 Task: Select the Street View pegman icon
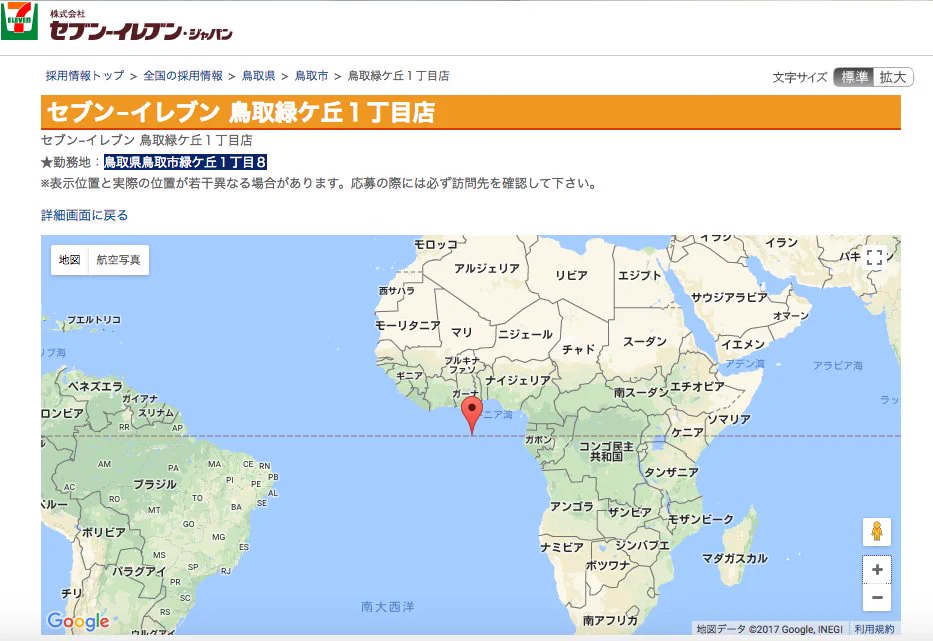(877, 531)
